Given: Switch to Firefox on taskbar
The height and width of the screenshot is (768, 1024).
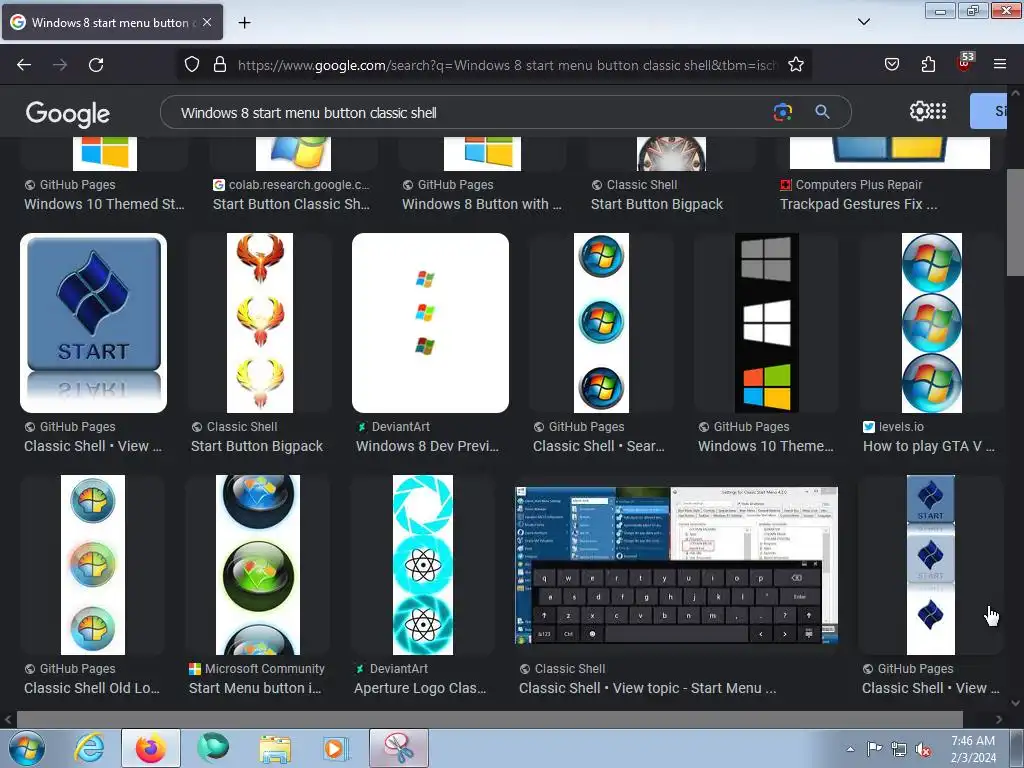Looking at the screenshot, I should [150, 748].
